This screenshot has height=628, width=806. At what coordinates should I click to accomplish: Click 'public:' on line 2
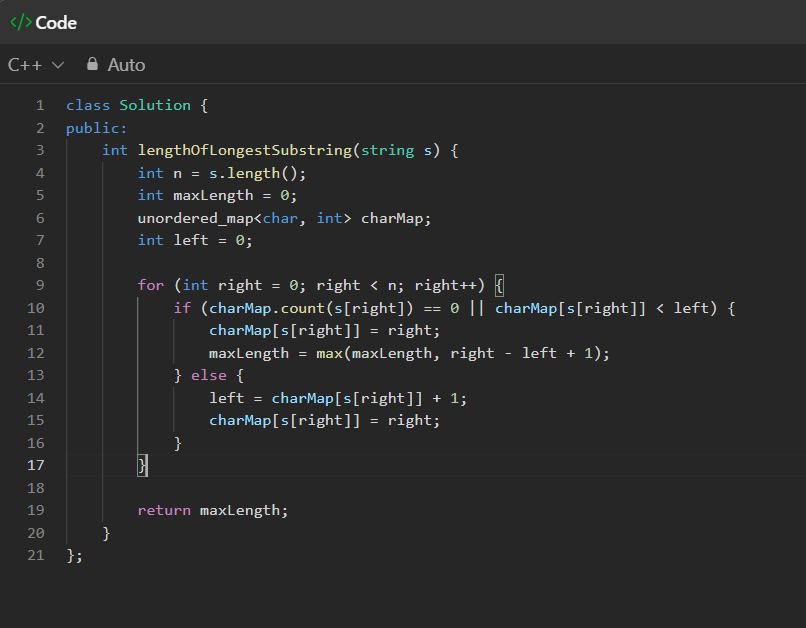(x=96, y=128)
